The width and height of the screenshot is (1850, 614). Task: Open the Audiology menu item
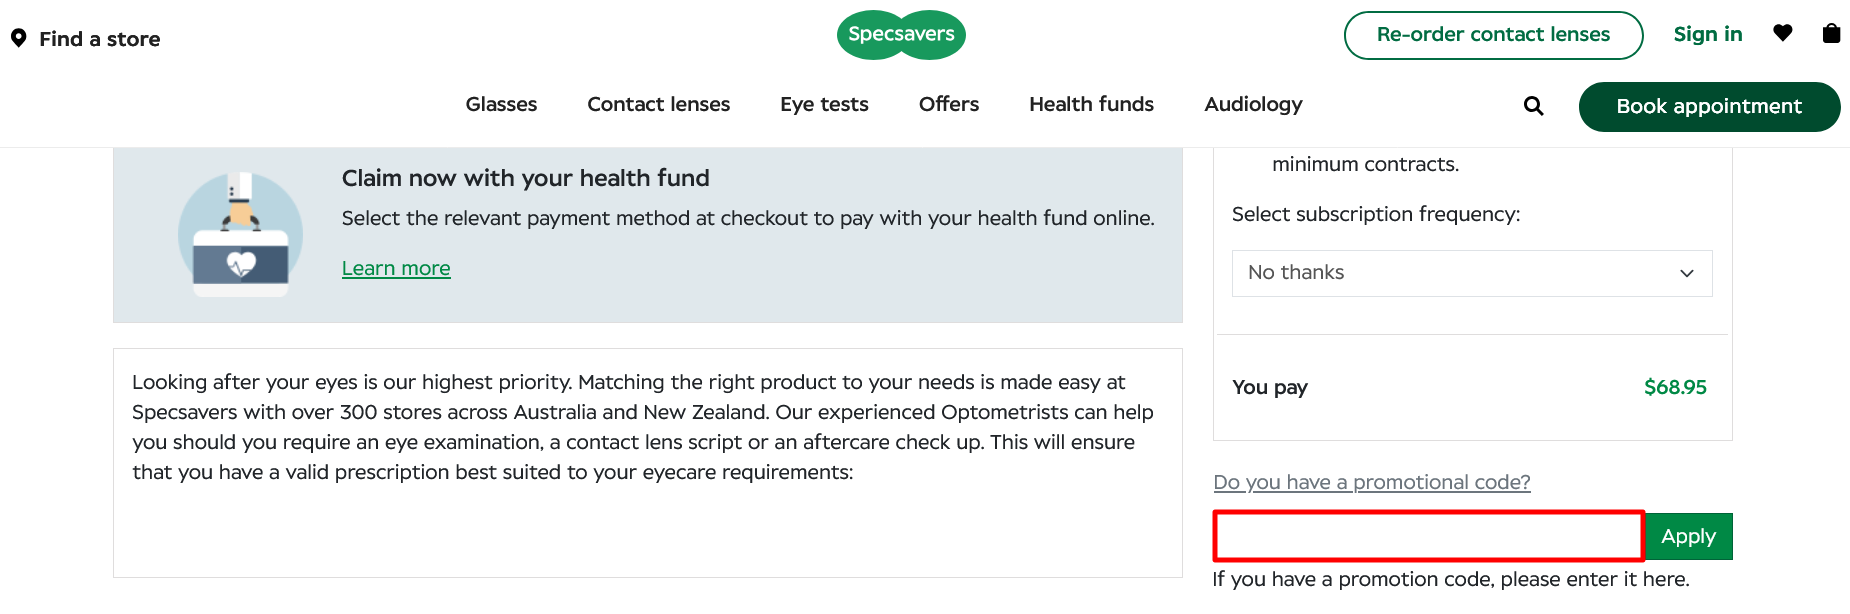coord(1253,104)
